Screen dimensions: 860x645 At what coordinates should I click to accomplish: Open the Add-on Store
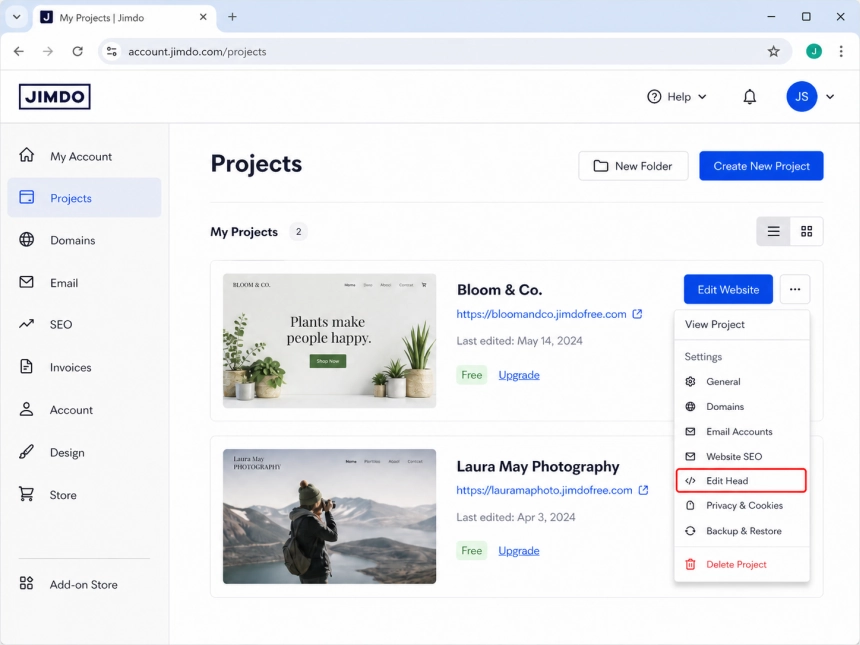click(84, 584)
